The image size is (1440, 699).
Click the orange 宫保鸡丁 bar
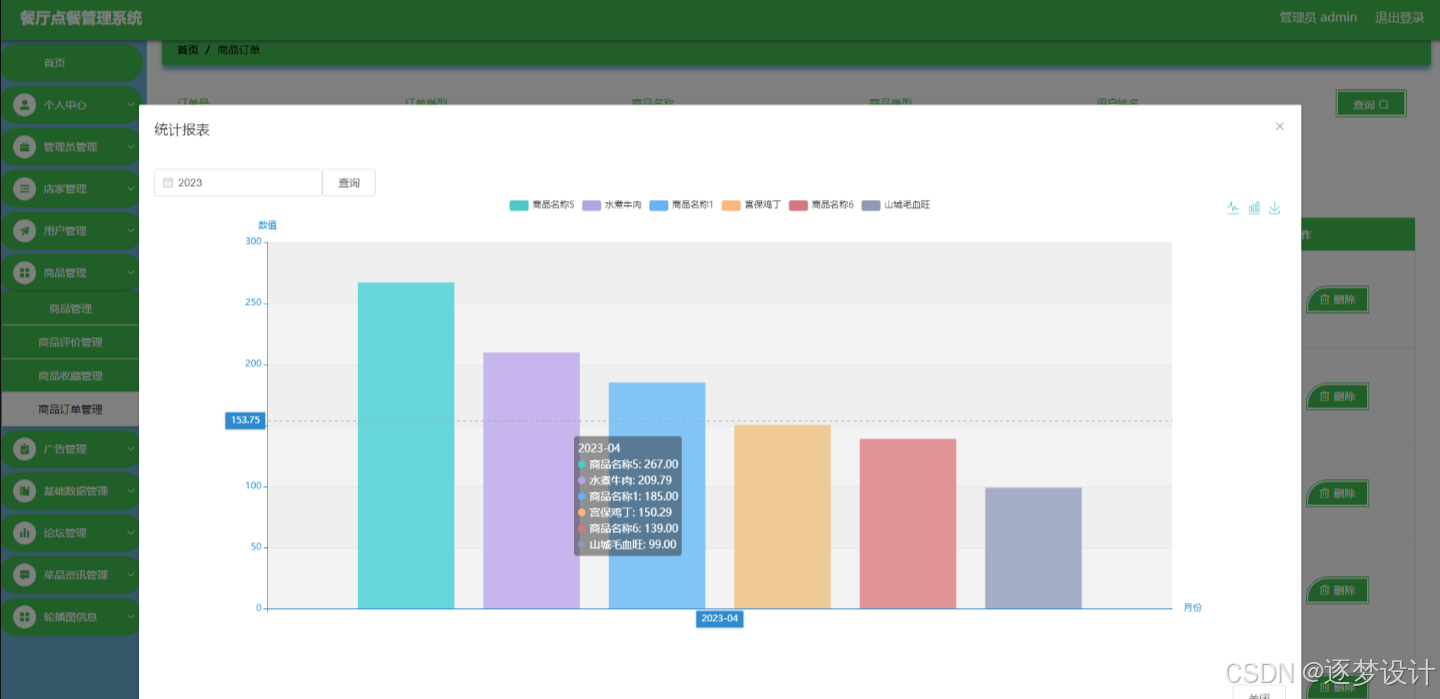pos(782,517)
